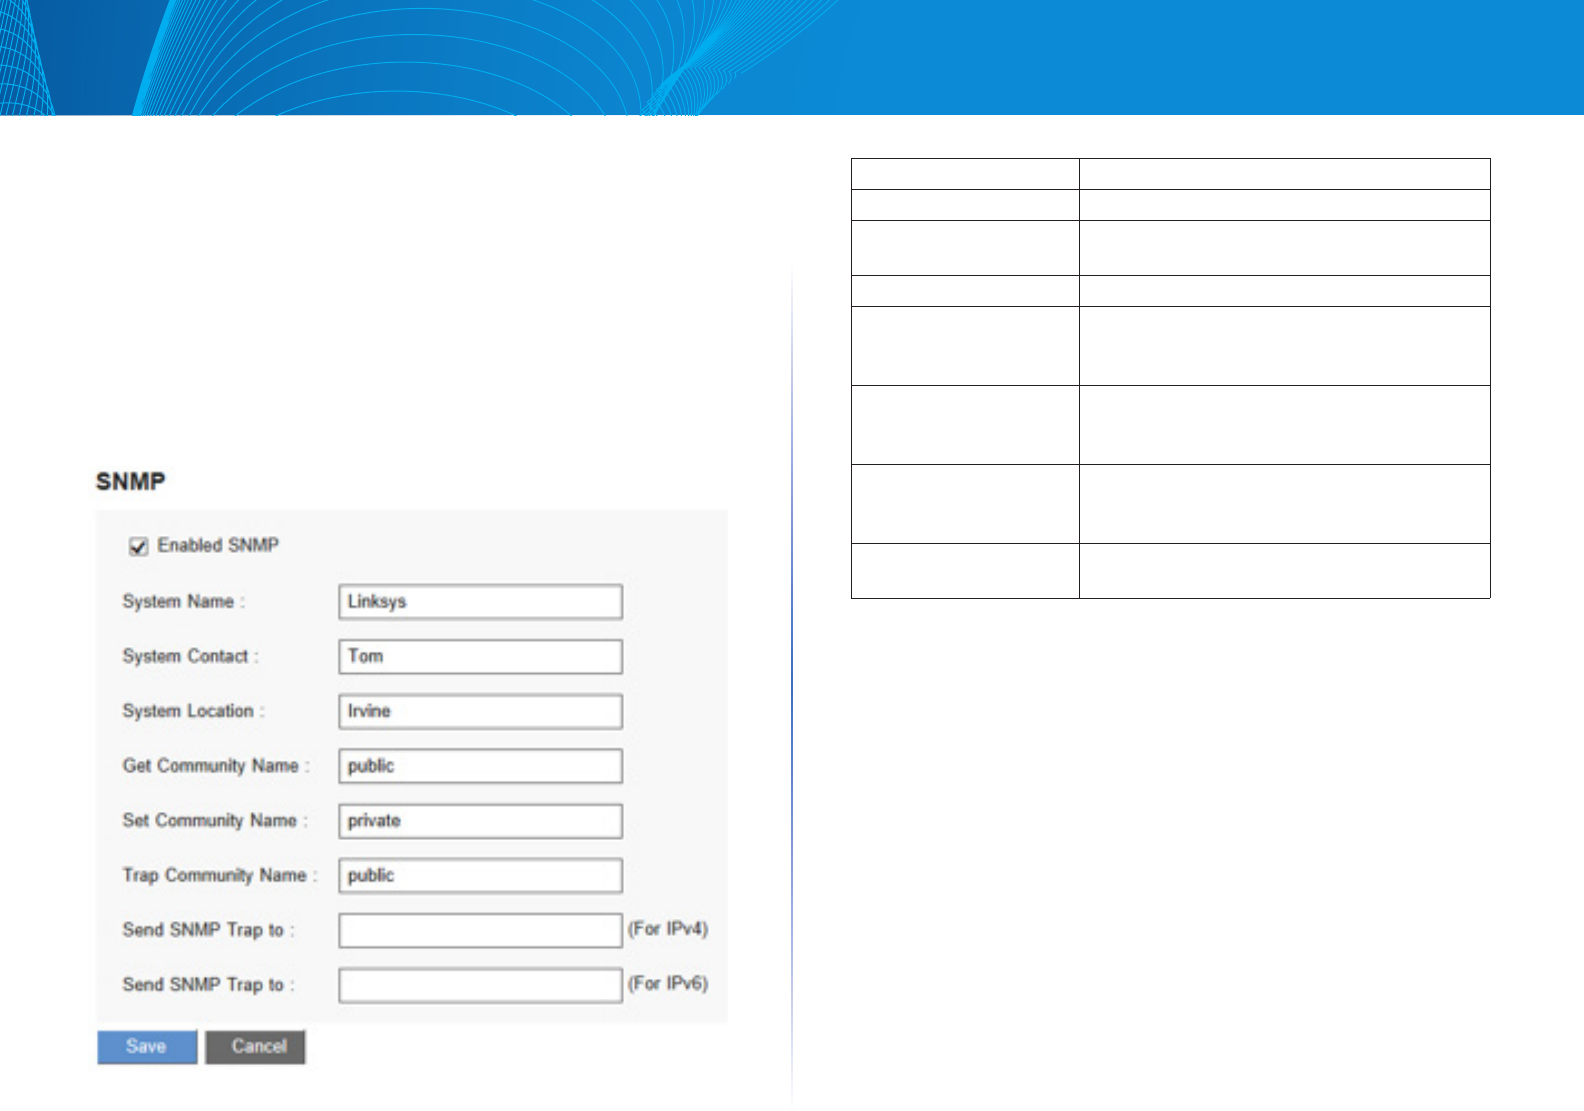Click the 'System Contact :' label

[190, 657]
